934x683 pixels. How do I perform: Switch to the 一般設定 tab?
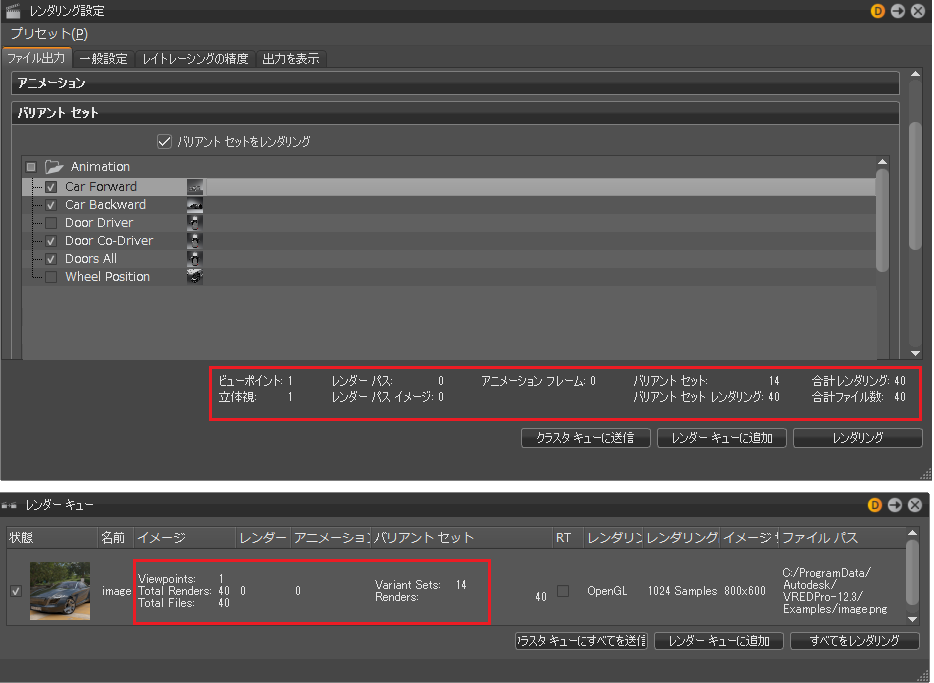104,58
